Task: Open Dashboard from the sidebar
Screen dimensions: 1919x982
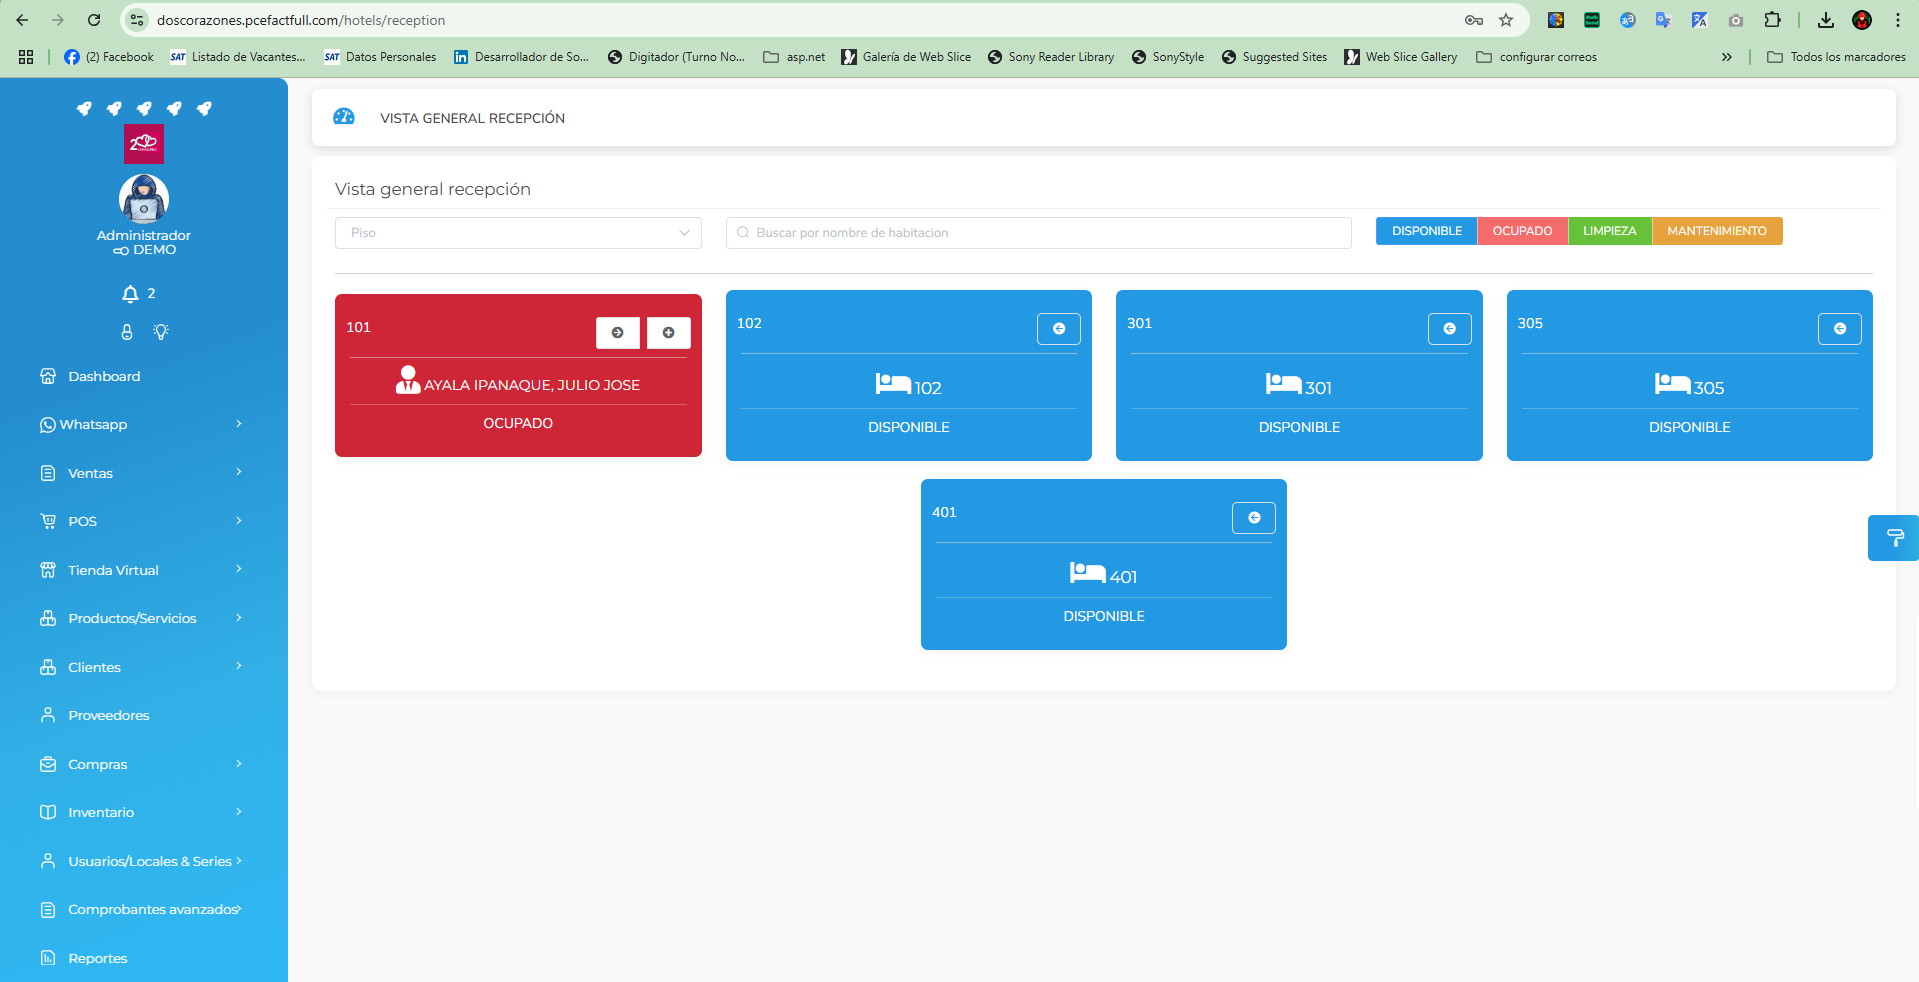Action: click(x=104, y=376)
